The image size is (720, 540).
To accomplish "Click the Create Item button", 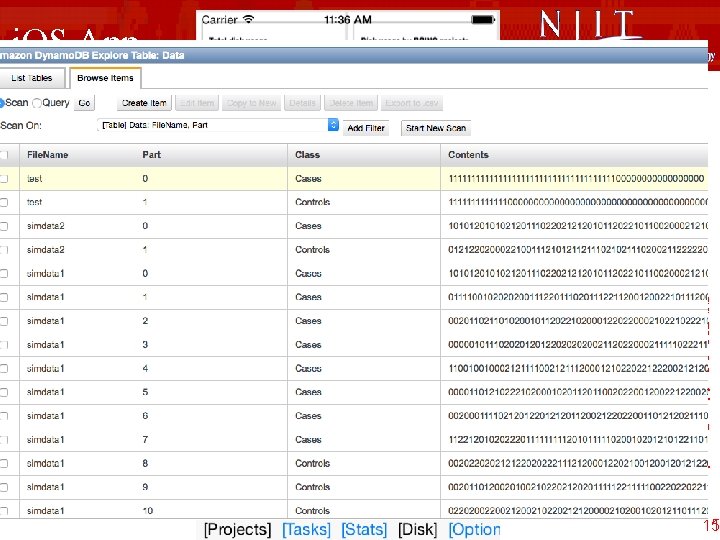I will coord(144,103).
